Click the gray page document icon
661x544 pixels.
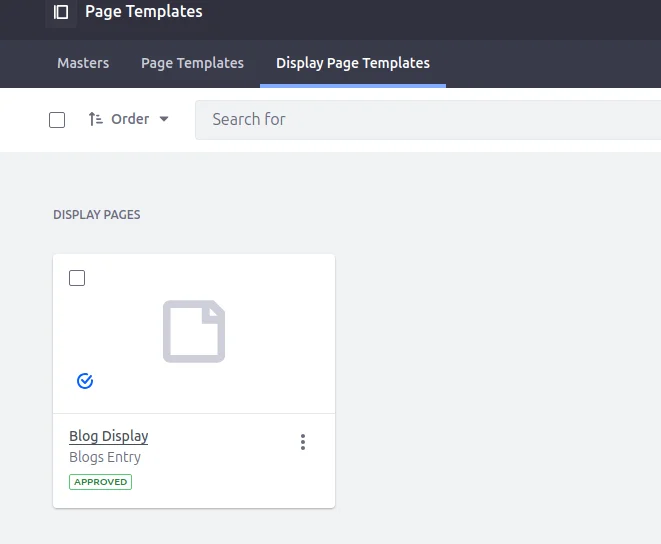coord(194,332)
